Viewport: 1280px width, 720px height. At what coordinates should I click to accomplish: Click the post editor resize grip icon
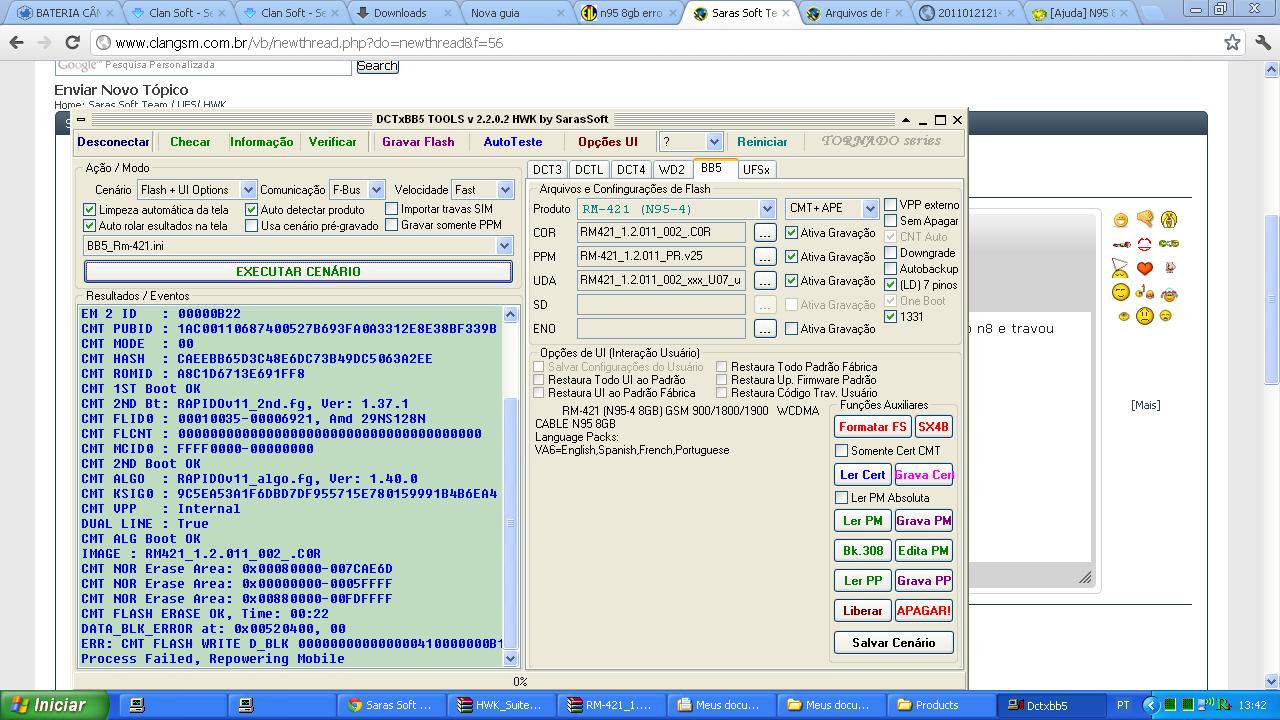(1085, 578)
